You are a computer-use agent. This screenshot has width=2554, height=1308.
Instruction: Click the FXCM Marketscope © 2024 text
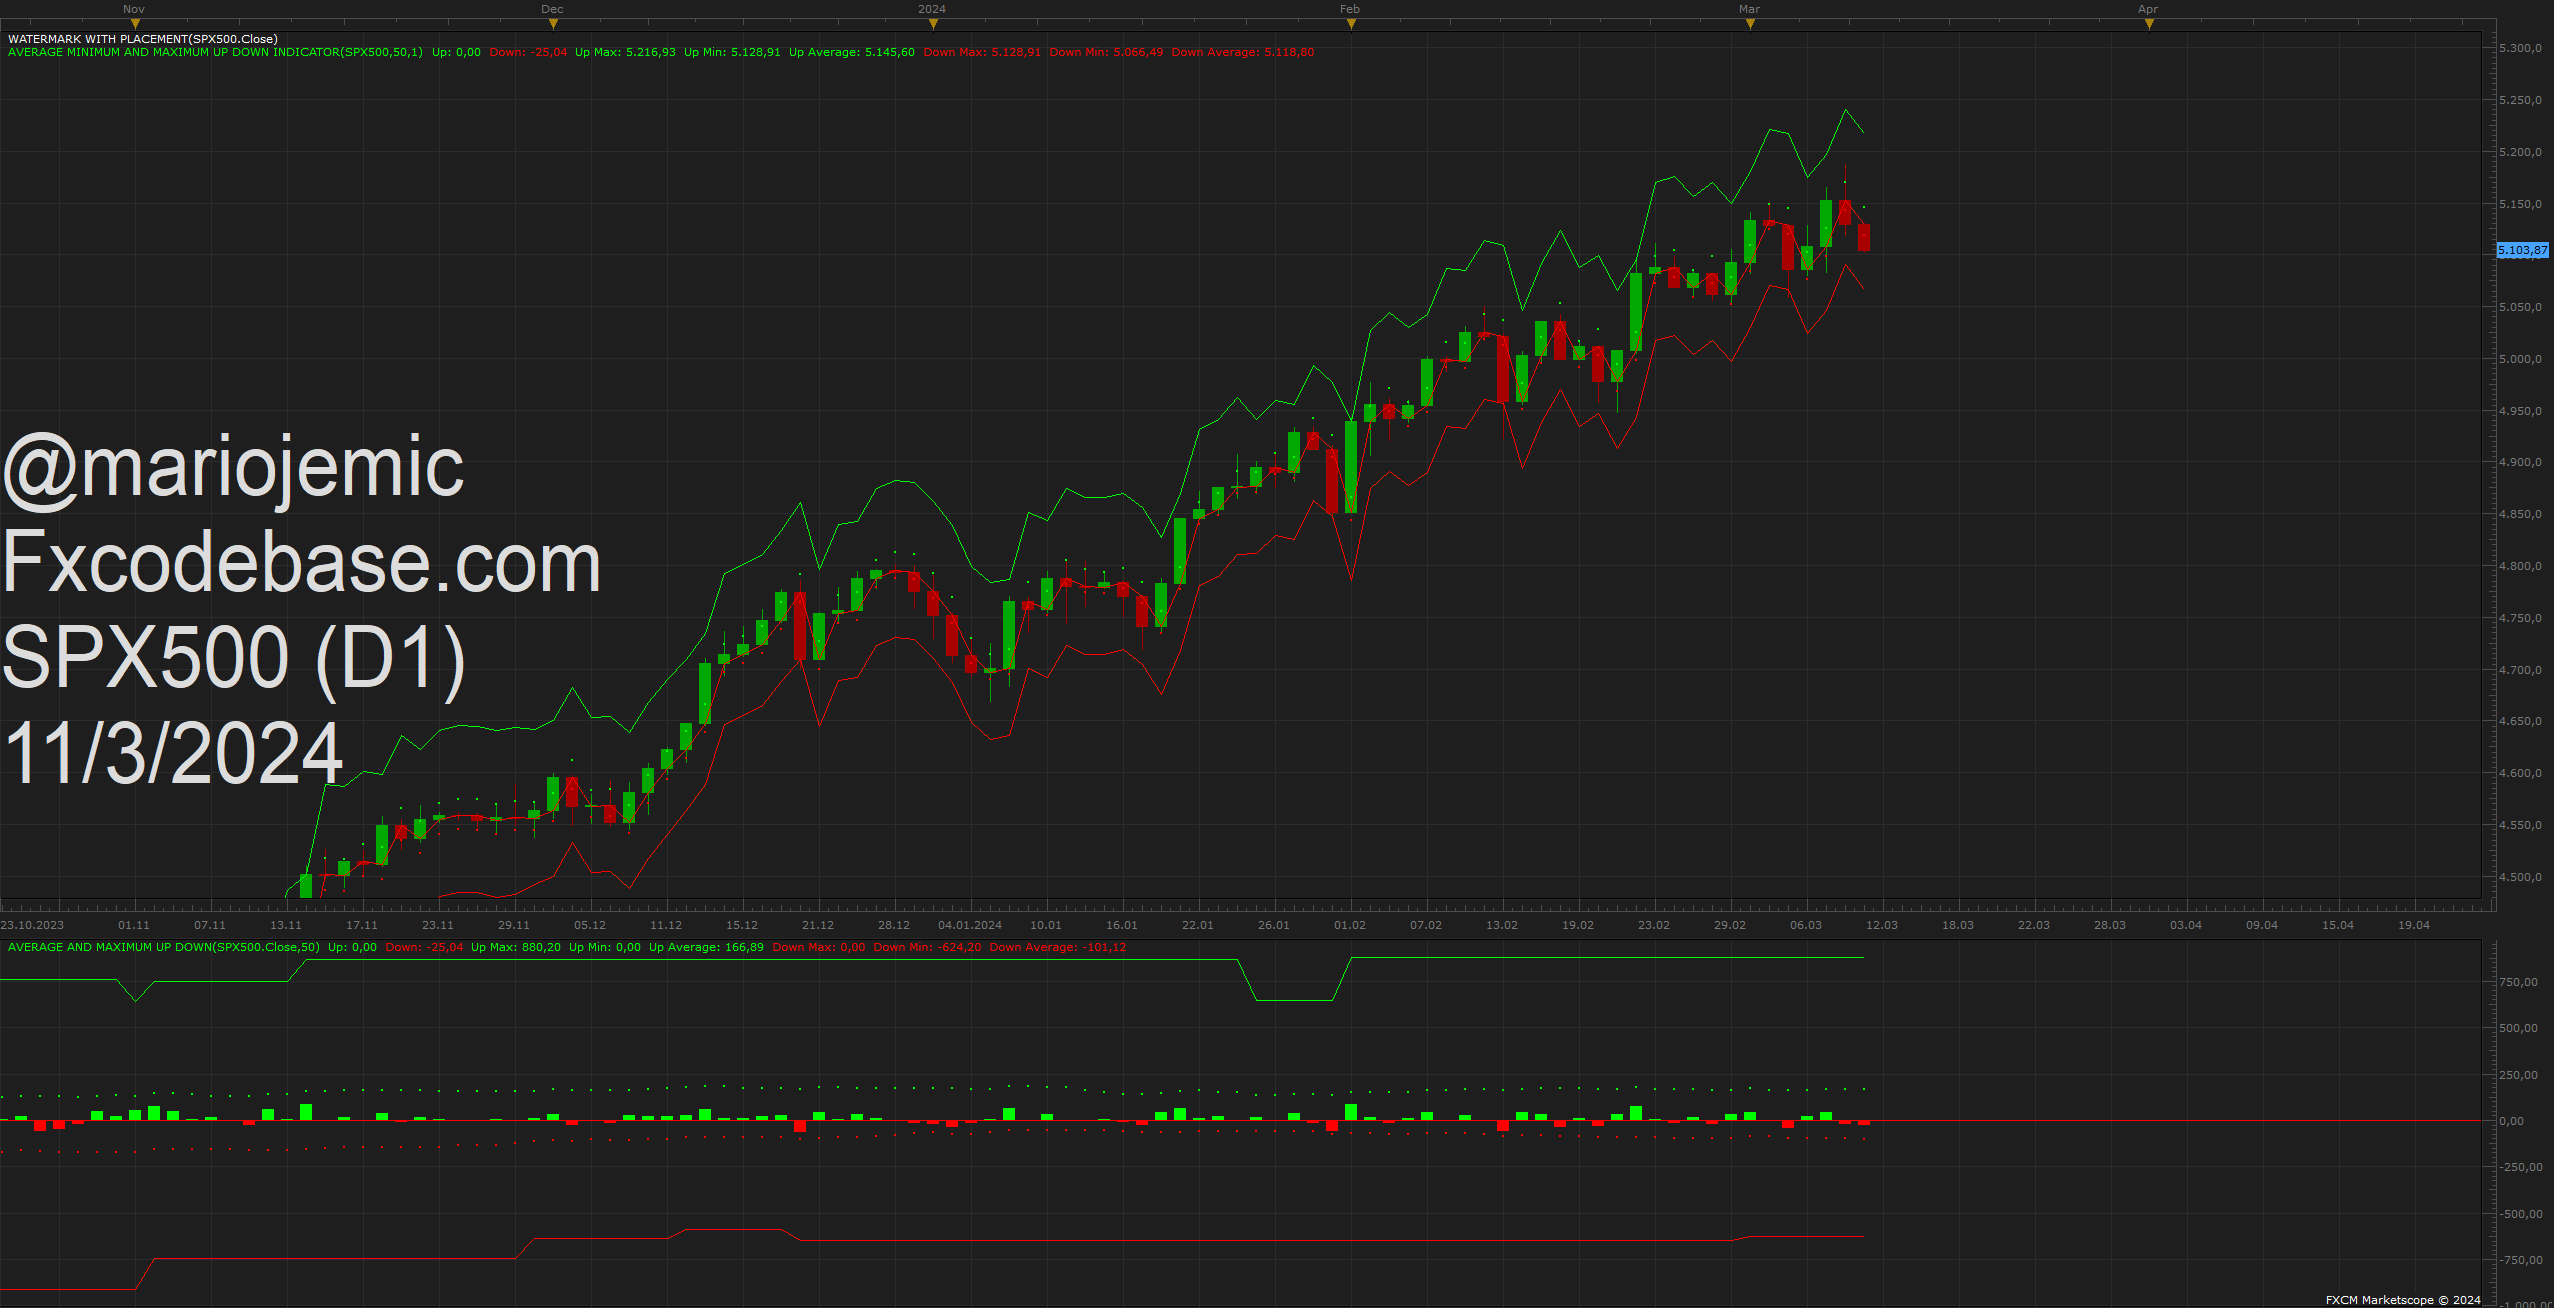coord(2403,1300)
